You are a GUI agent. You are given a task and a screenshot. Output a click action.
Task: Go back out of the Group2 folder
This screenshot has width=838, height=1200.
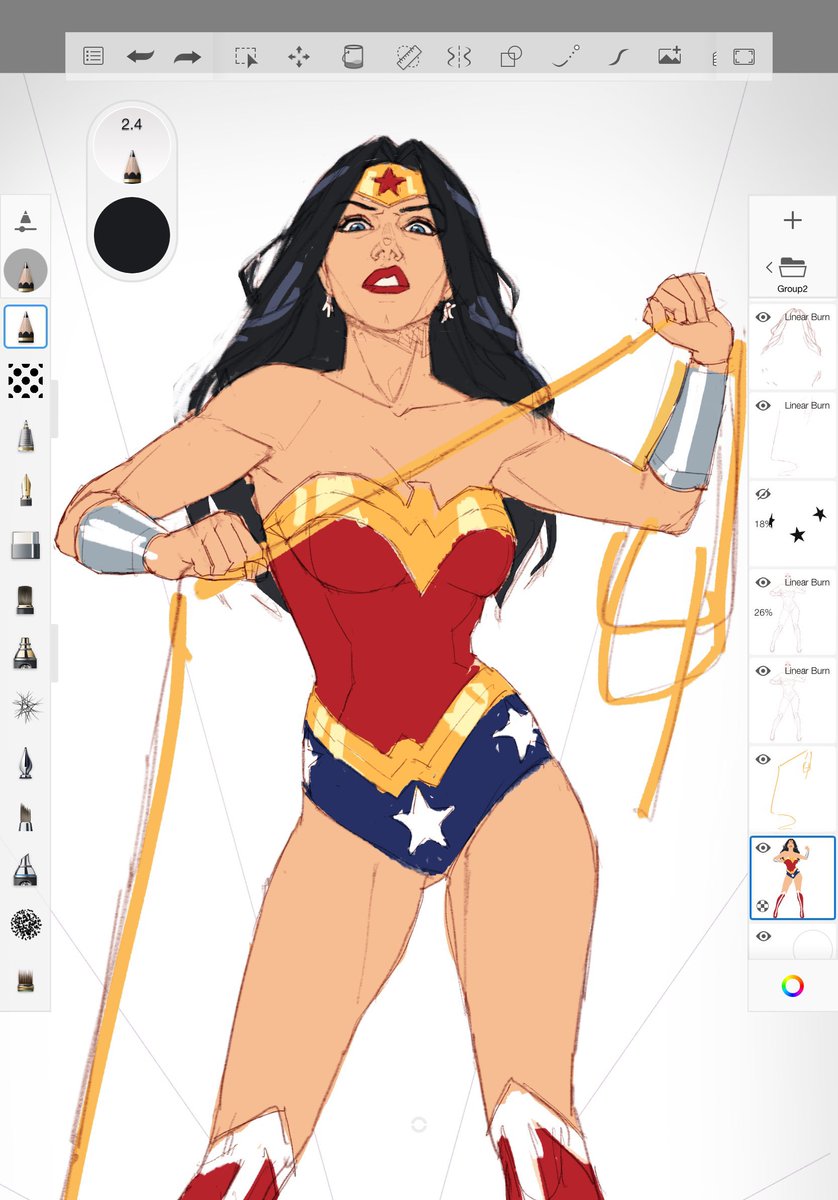tap(769, 267)
